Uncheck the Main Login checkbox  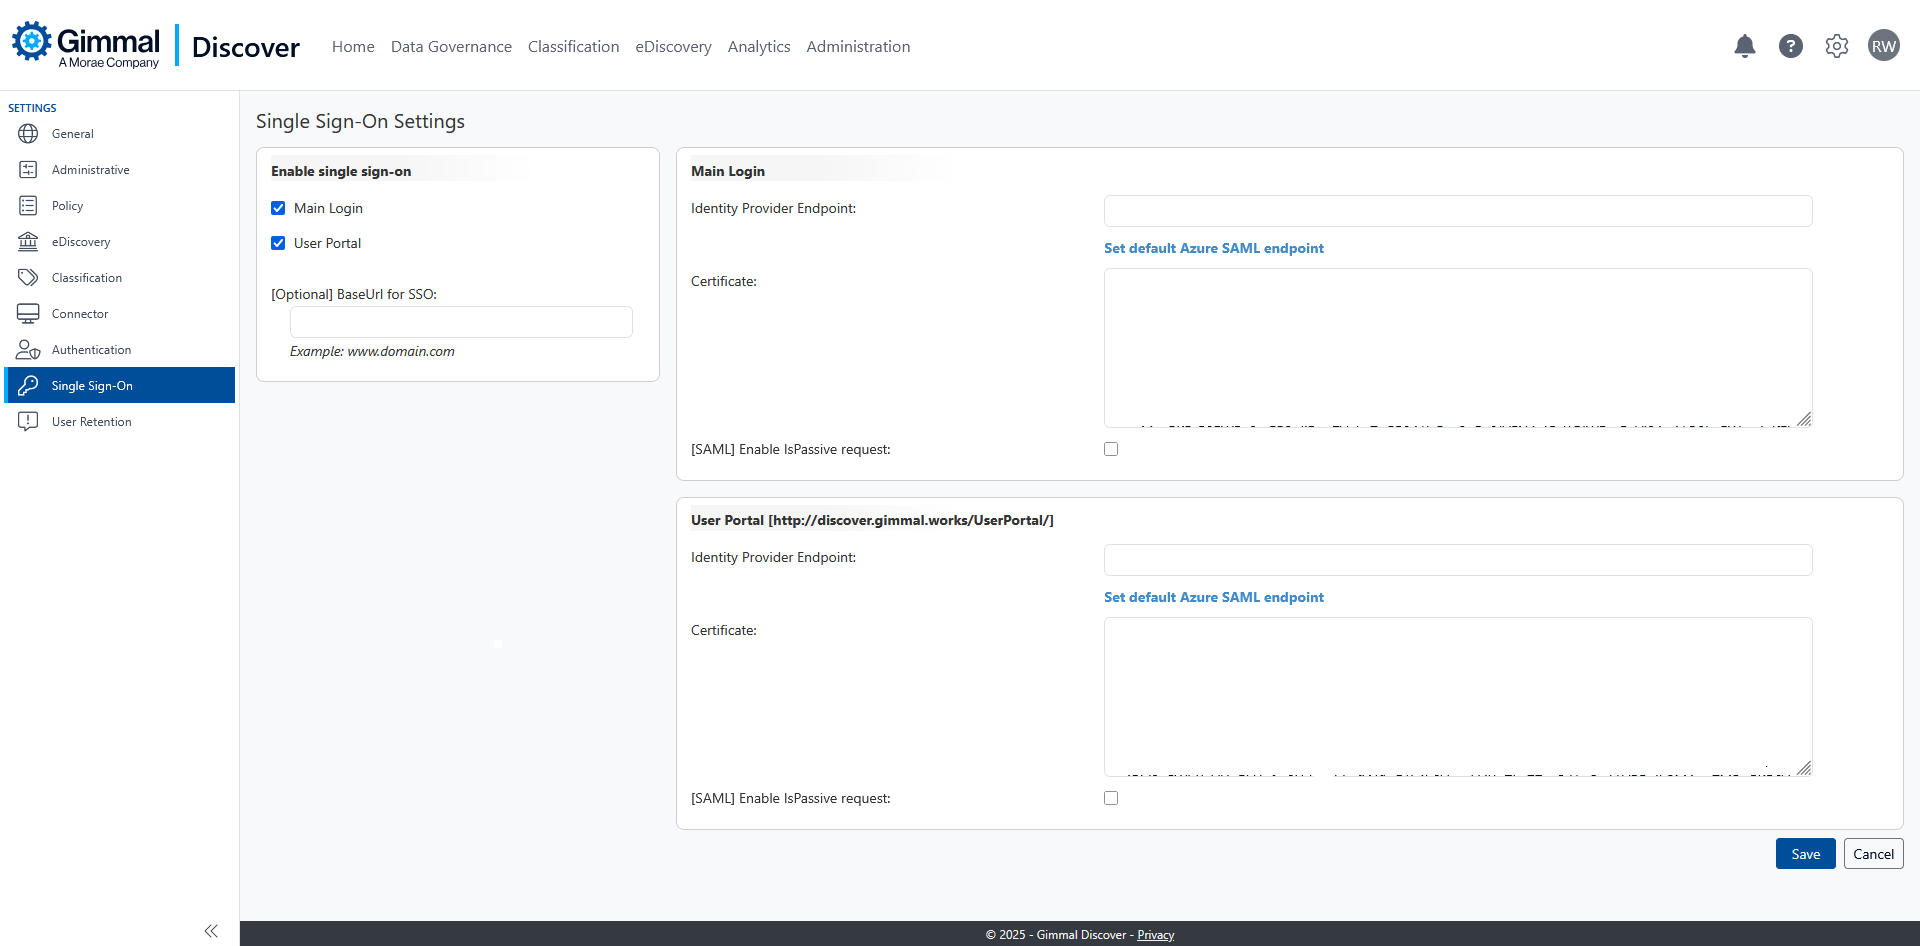tap(278, 208)
